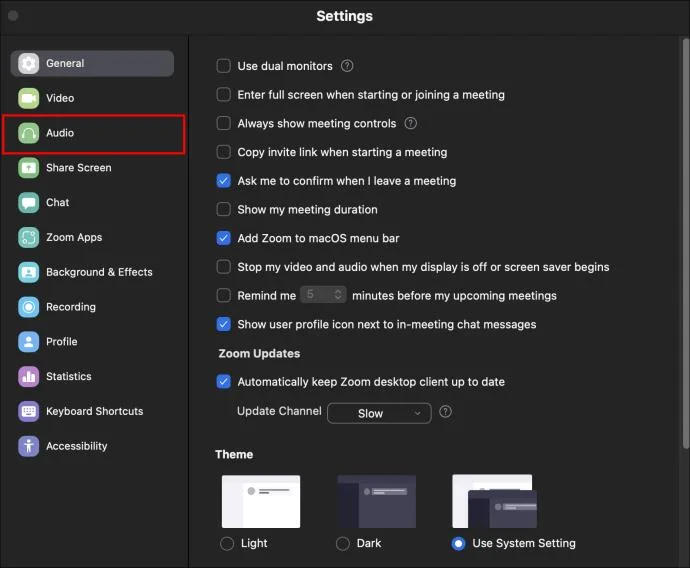The image size is (690, 568).
Task: Click the reminder minutes stepper arrows
Action: [x=338, y=294]
